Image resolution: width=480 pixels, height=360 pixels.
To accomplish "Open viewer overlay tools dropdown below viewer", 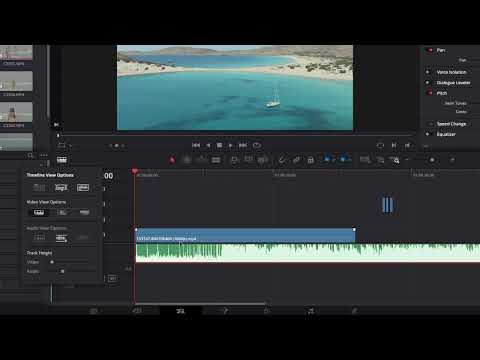I will point(64,146).
